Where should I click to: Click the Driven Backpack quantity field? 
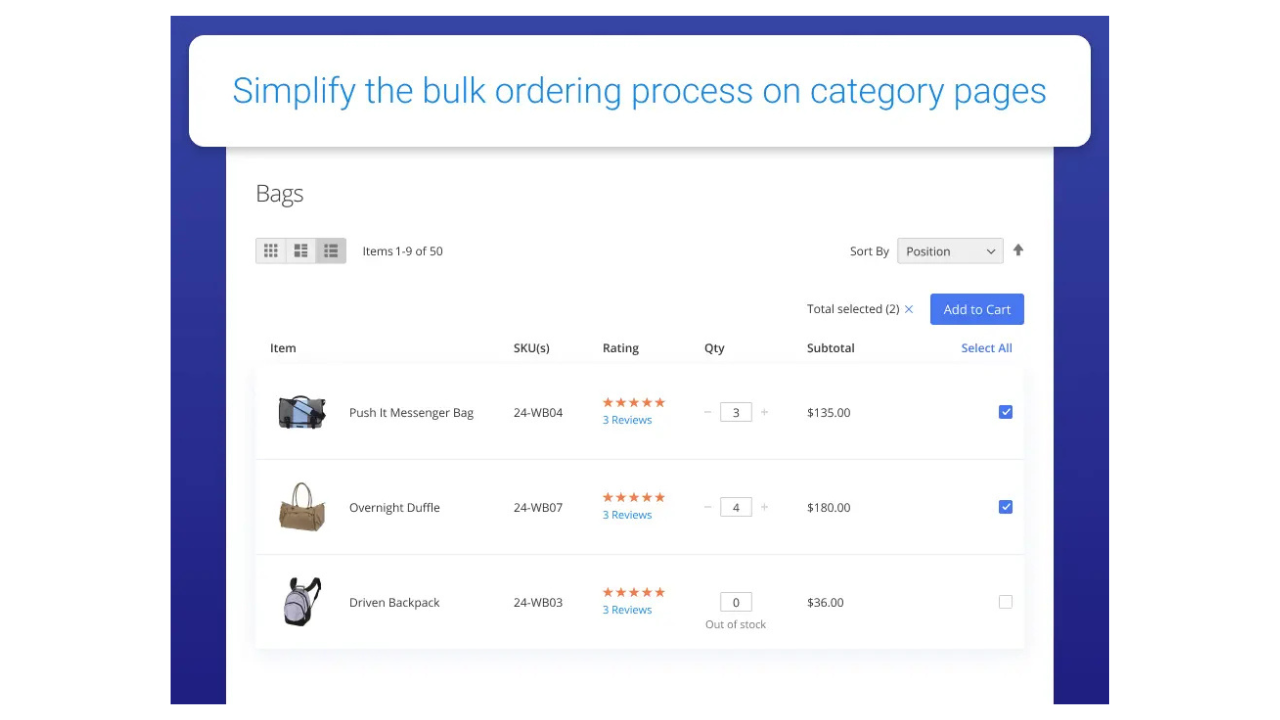point(736,602)
